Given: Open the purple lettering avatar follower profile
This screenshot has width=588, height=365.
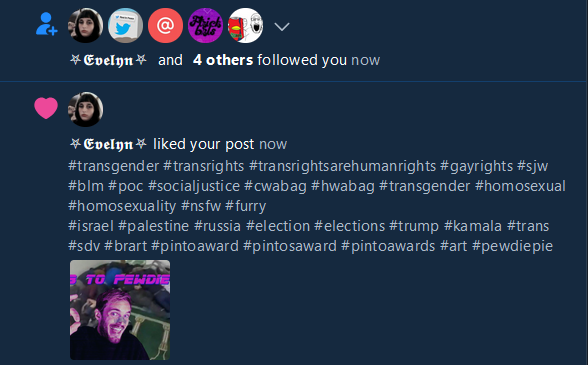Looking at the screenshot, I should [205, 26].
